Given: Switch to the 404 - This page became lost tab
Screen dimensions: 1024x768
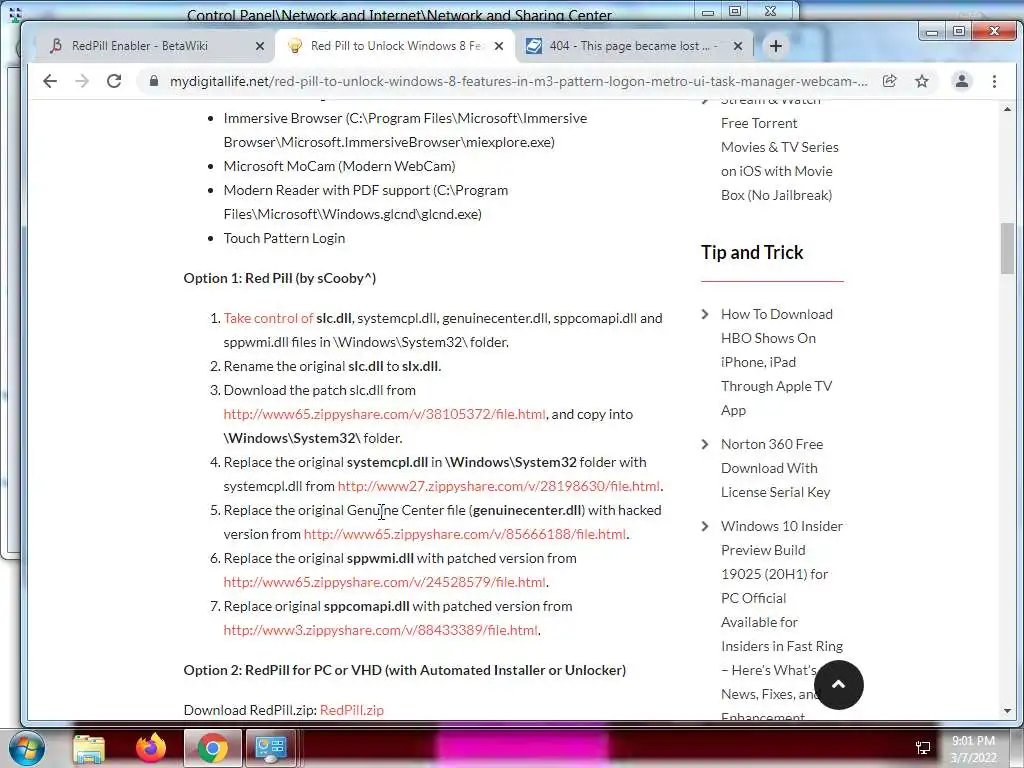Looking at the screenshot, I should pyautogui.click(x=633, y=46).
